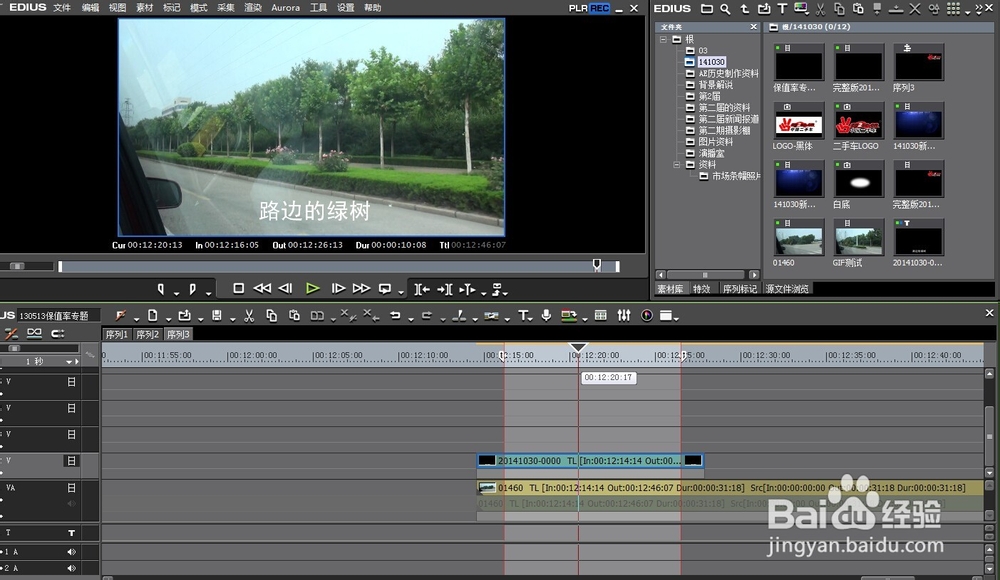The image size is (1000, 580).
Task: Click the Vector scope round icon
Action: [647, 315]
